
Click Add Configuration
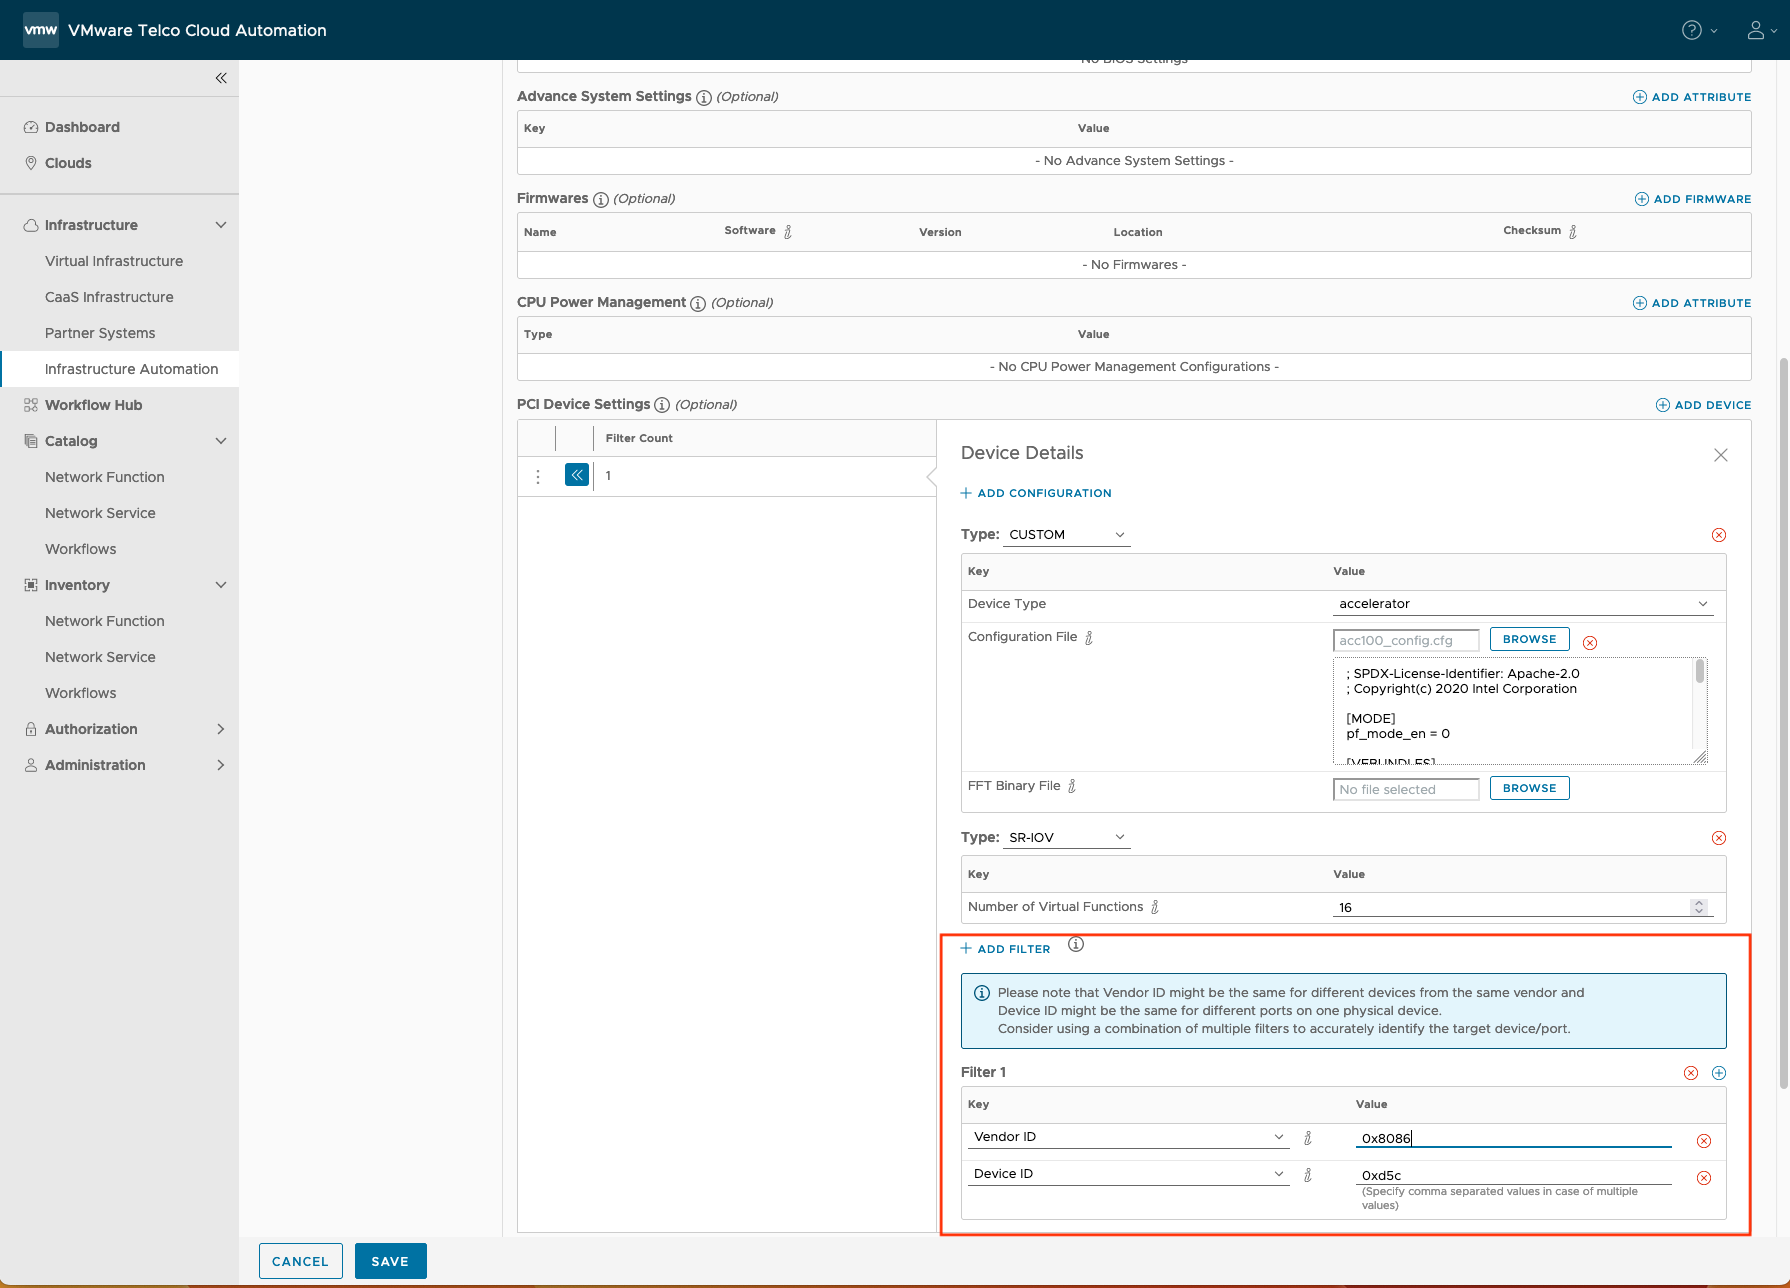[1036, 493]
